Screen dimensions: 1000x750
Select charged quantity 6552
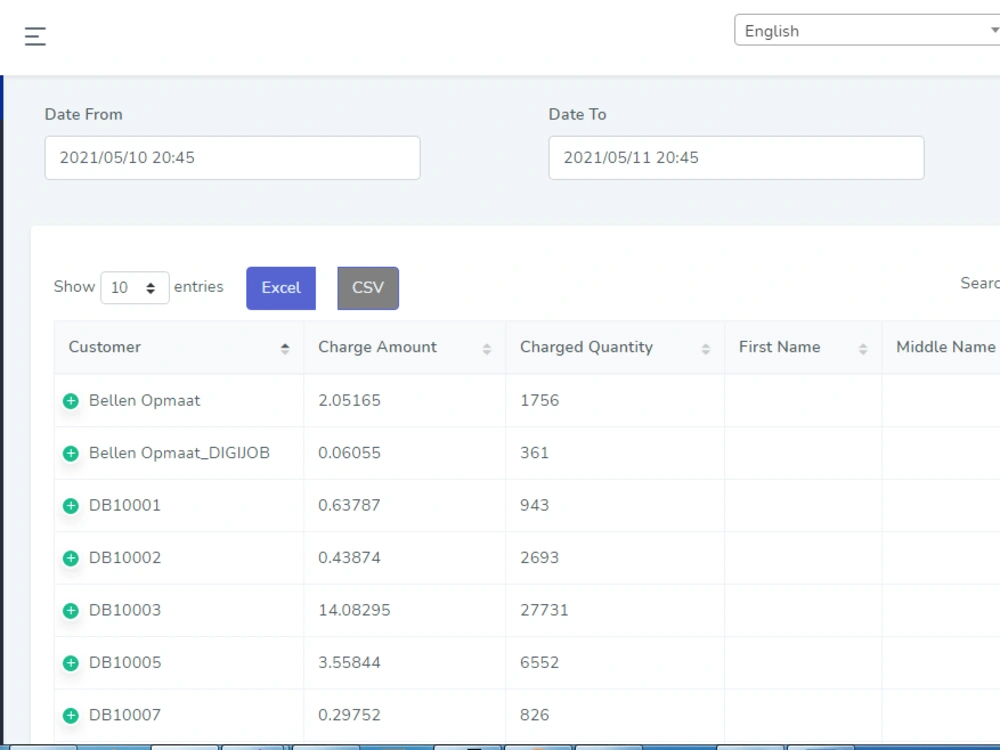pos(540,662)
